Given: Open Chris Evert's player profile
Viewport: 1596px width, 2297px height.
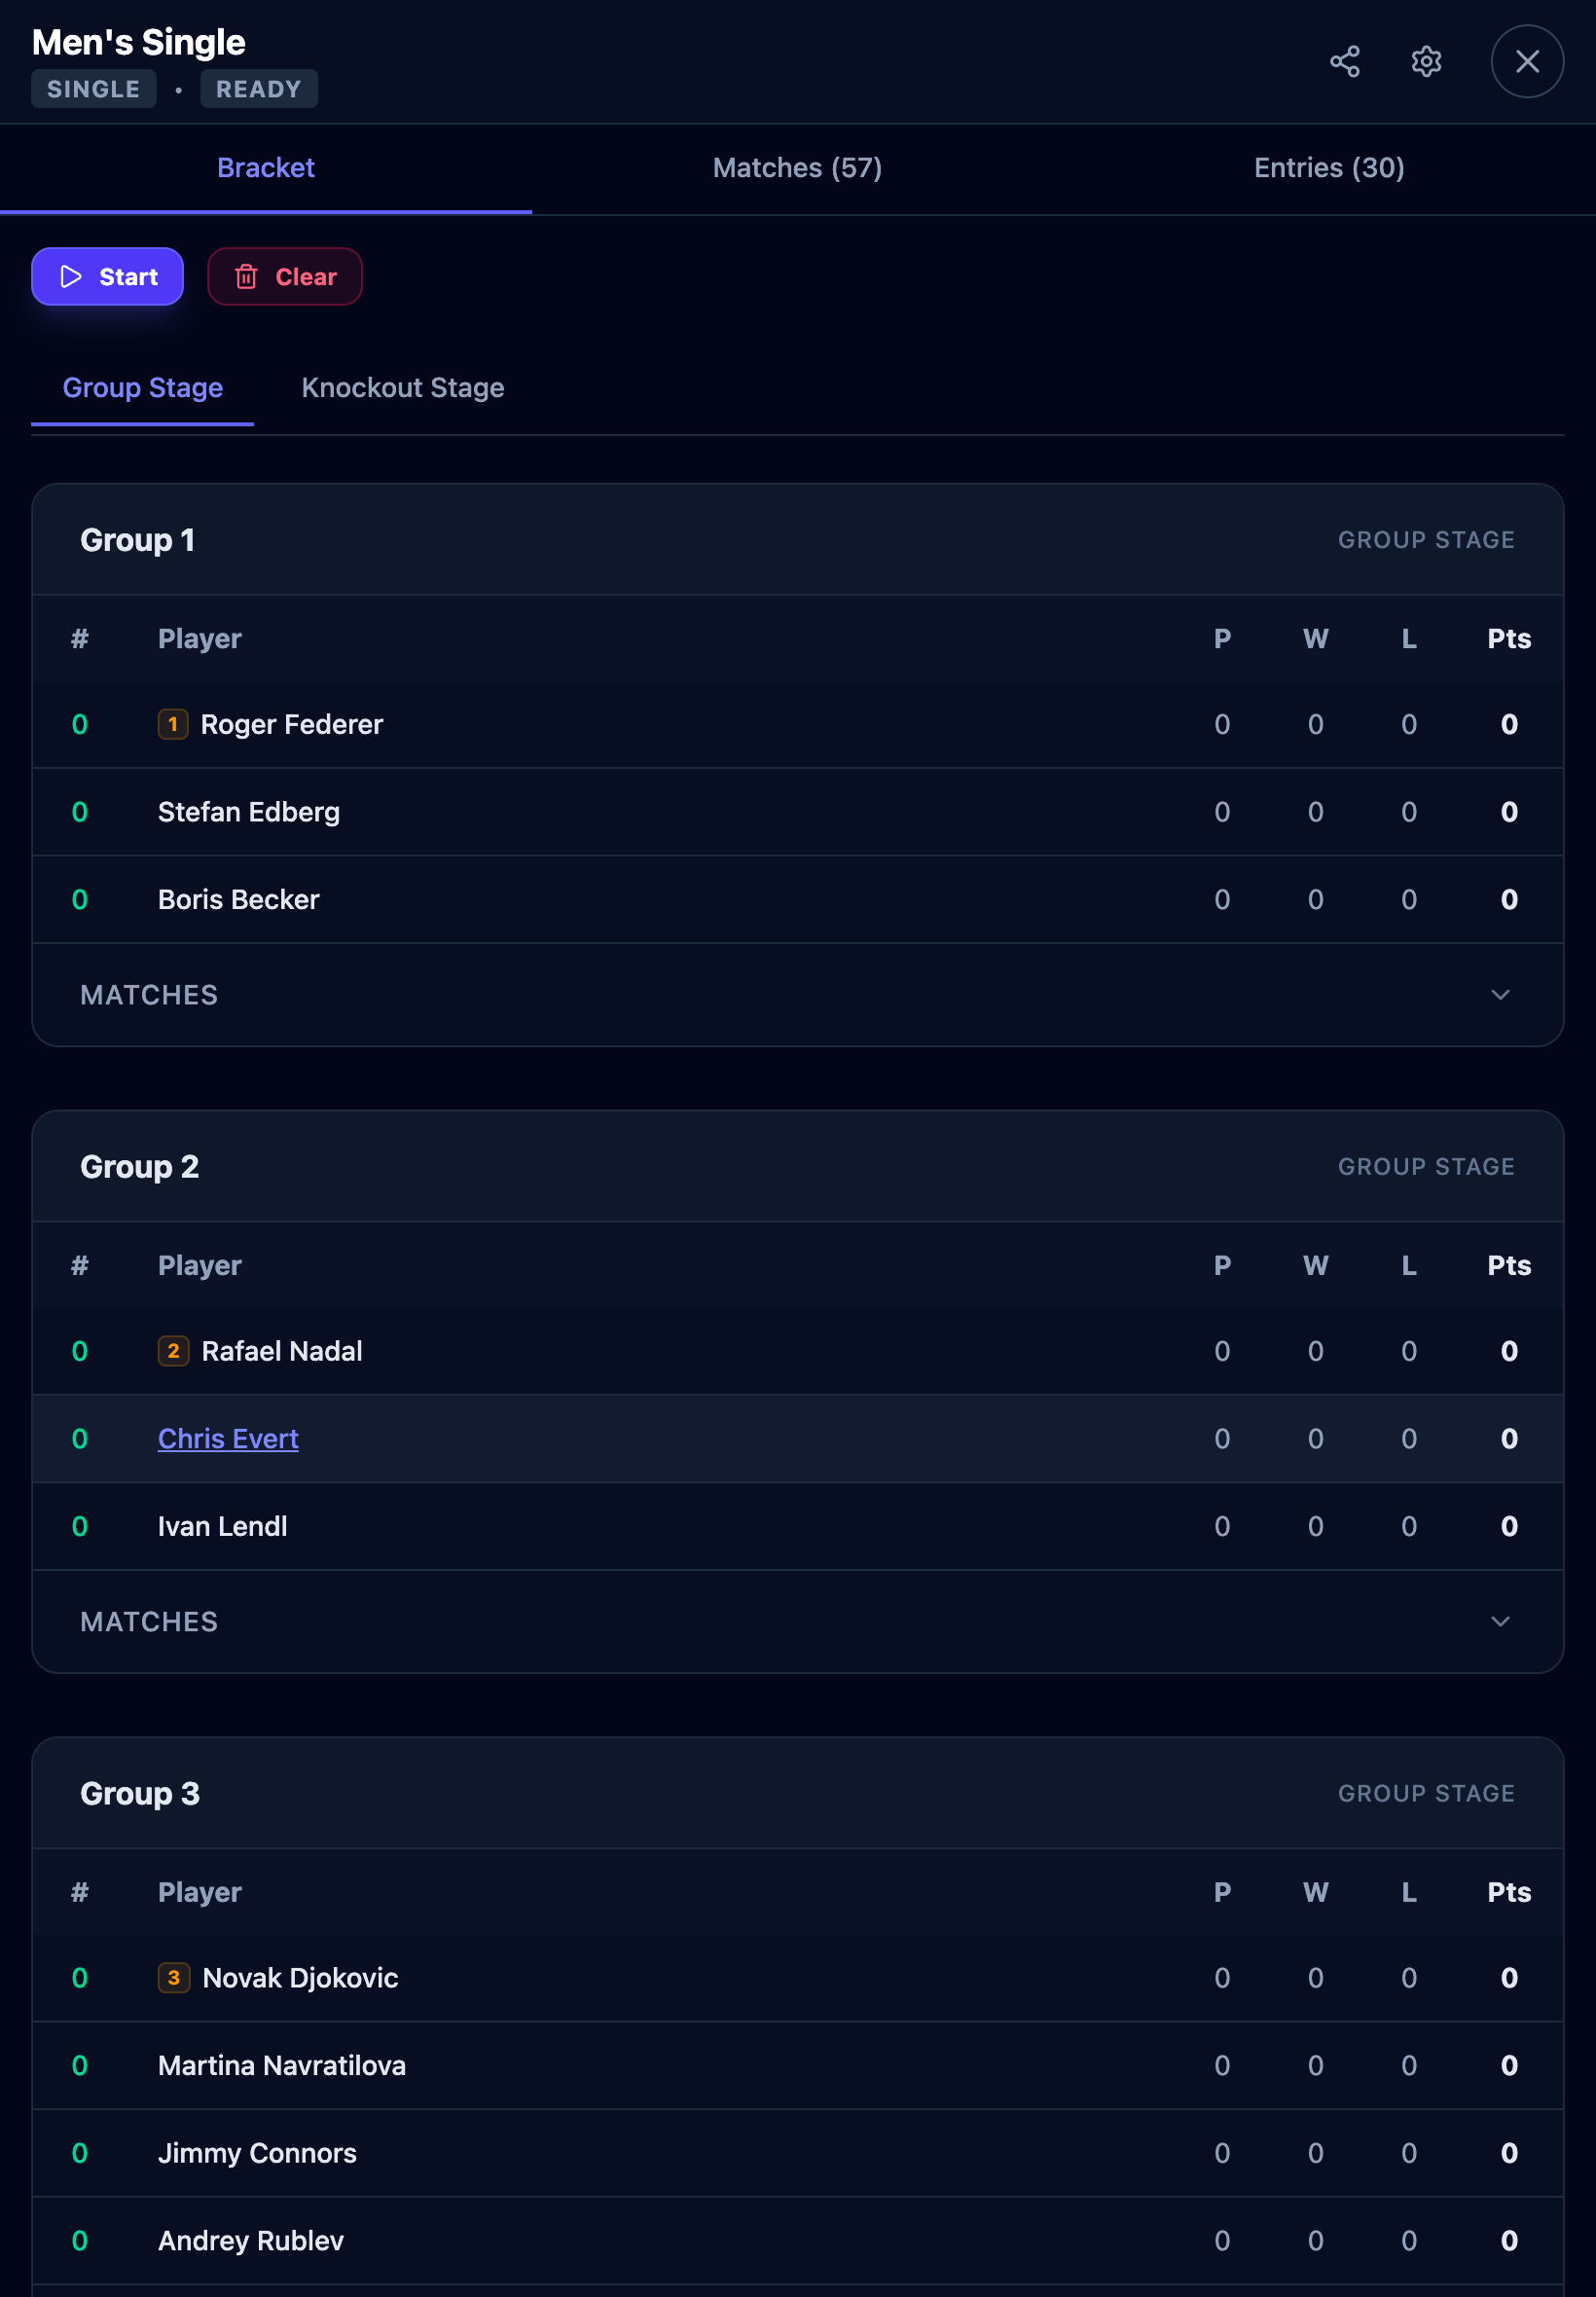Looking at the screenshot, I should [x=228, y=1438].
